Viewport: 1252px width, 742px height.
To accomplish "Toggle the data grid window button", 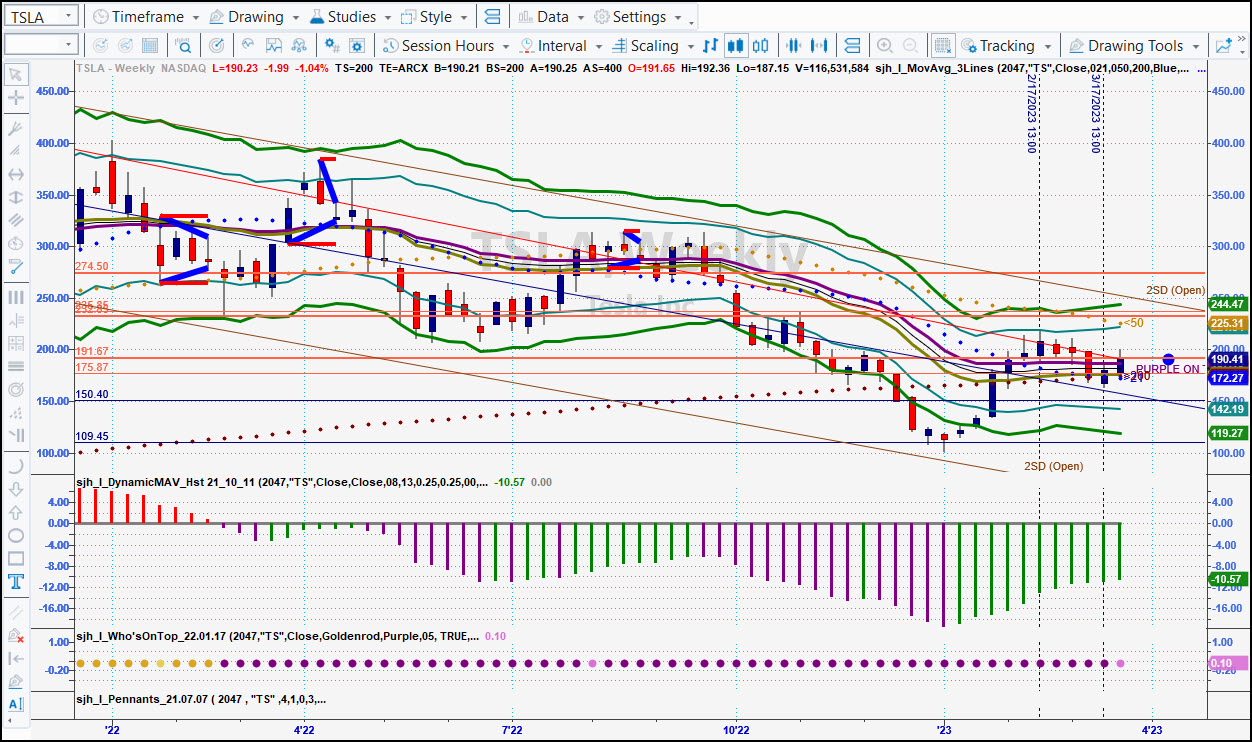I will point(942,45).
